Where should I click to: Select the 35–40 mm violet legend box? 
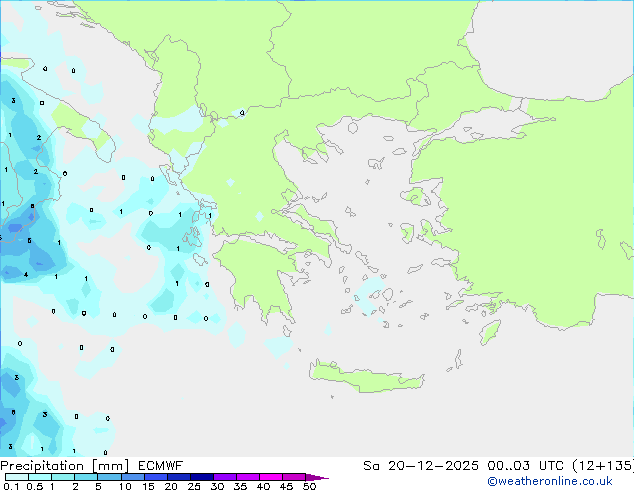248,477
